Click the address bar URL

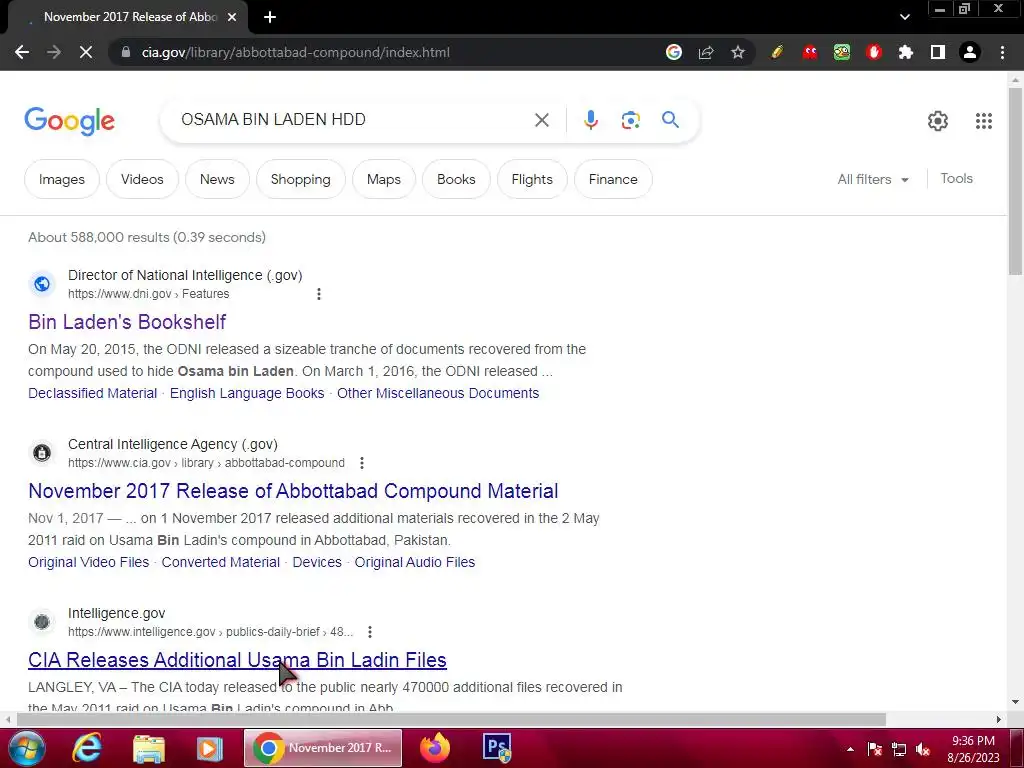pos(295,52)
